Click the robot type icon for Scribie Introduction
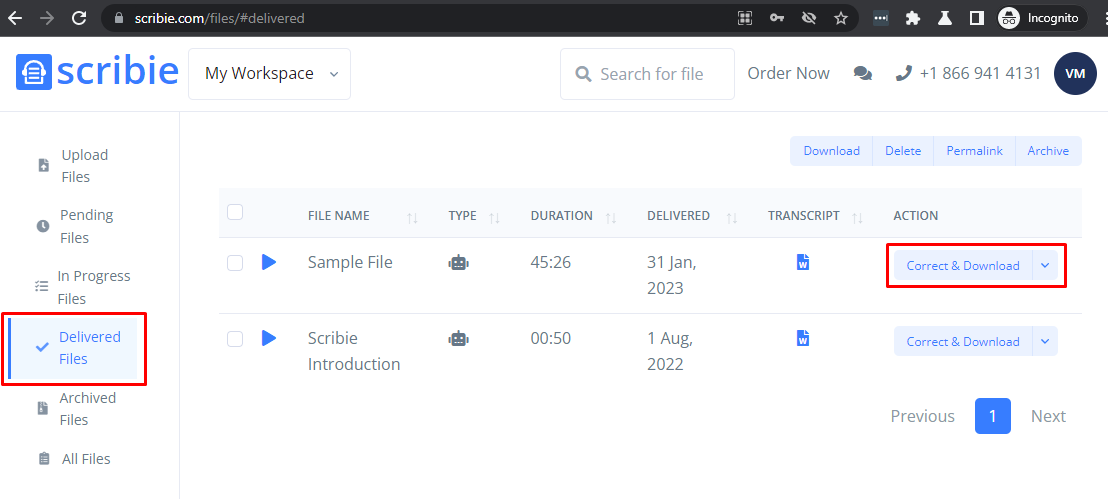 459,339
